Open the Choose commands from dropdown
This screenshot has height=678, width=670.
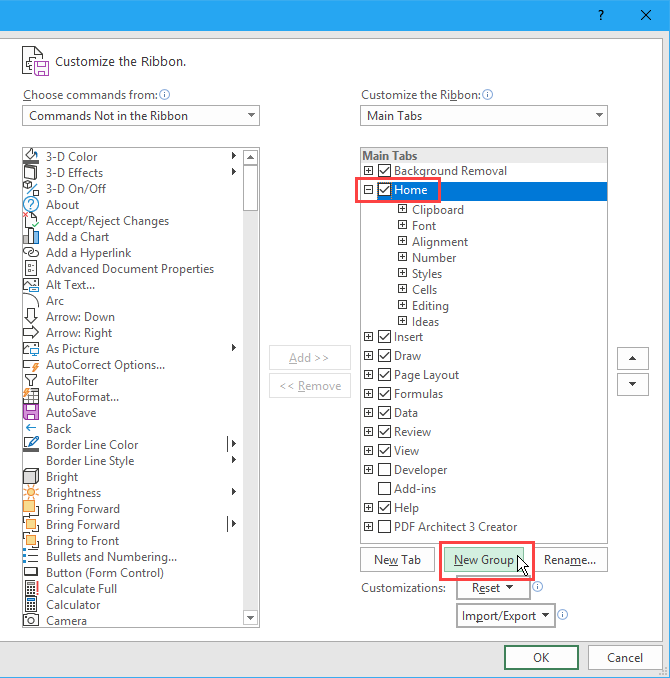coord(140,116)
